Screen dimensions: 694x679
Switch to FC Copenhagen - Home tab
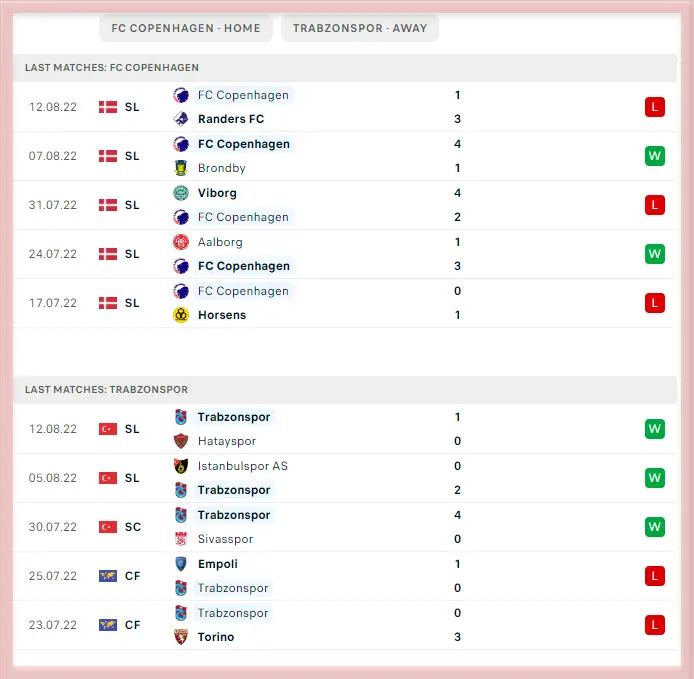point(185,28)
